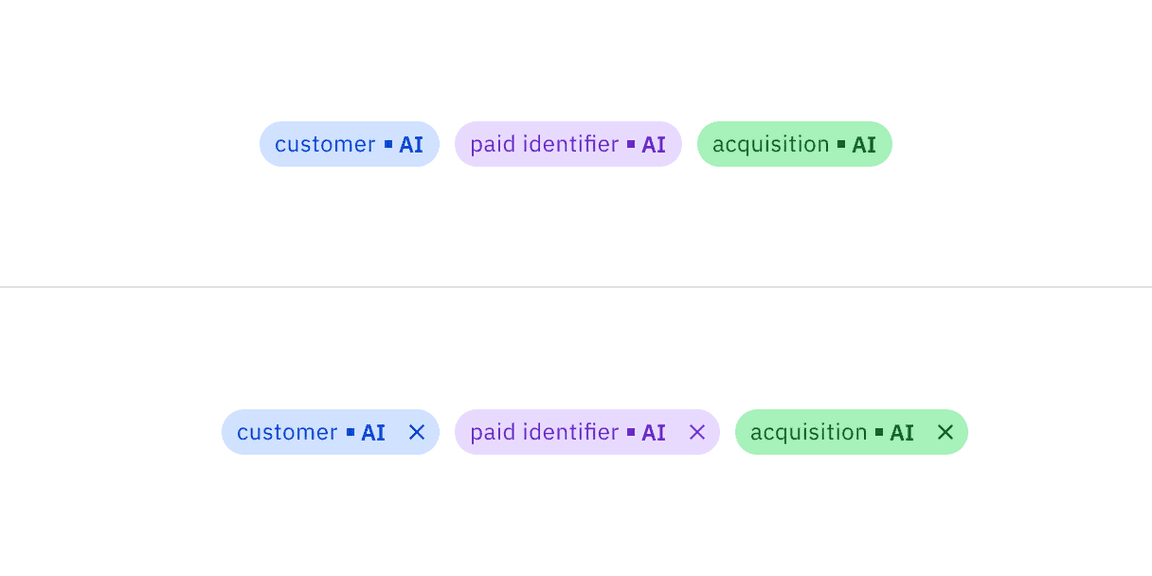Screen dimensions: 1152x576
Task: Click the AI label on the purple paid identifier tag
Action: [653, 144]
